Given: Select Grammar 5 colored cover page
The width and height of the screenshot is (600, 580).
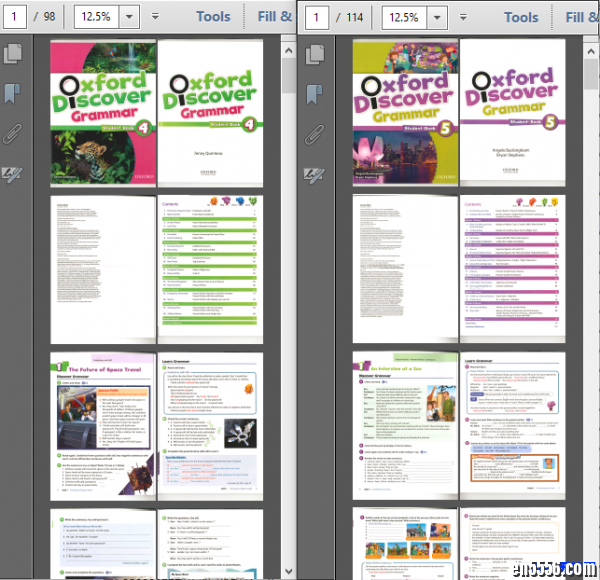Looking at the screenshot, I should 405,114.
